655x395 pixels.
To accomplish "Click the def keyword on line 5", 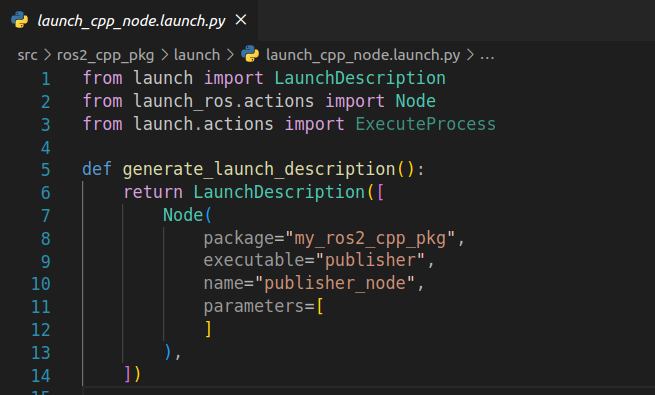I will click(x=96, y=169).
